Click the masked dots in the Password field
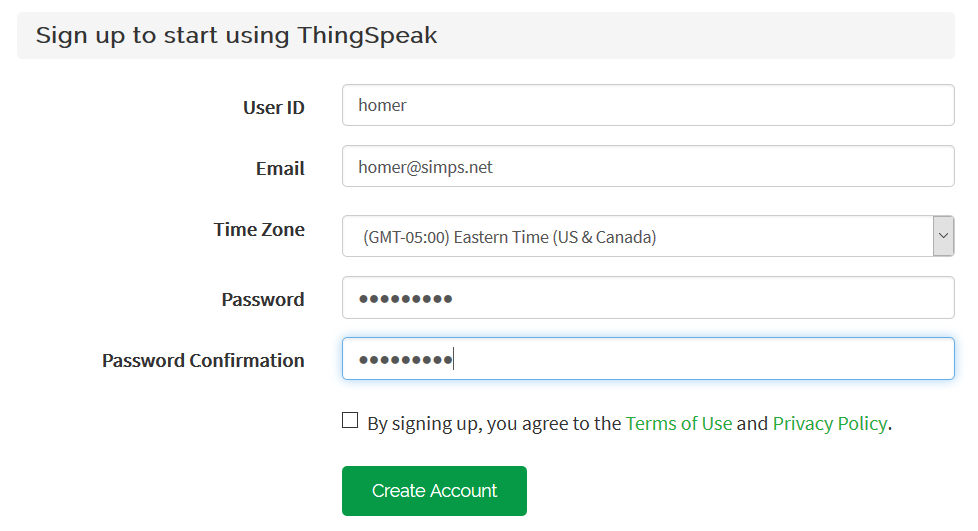 (x=405, y=299)
